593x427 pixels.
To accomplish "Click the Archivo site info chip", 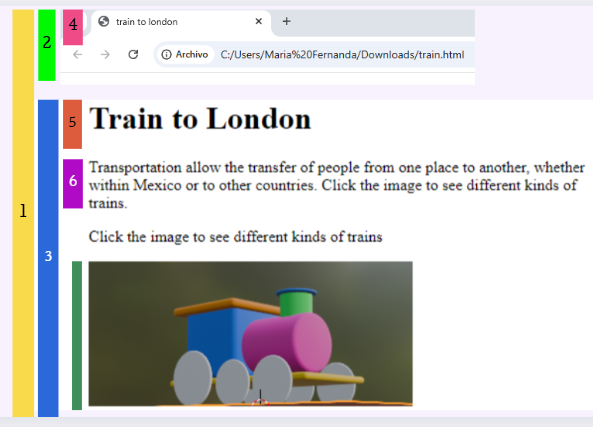I will tap(185, 54).
